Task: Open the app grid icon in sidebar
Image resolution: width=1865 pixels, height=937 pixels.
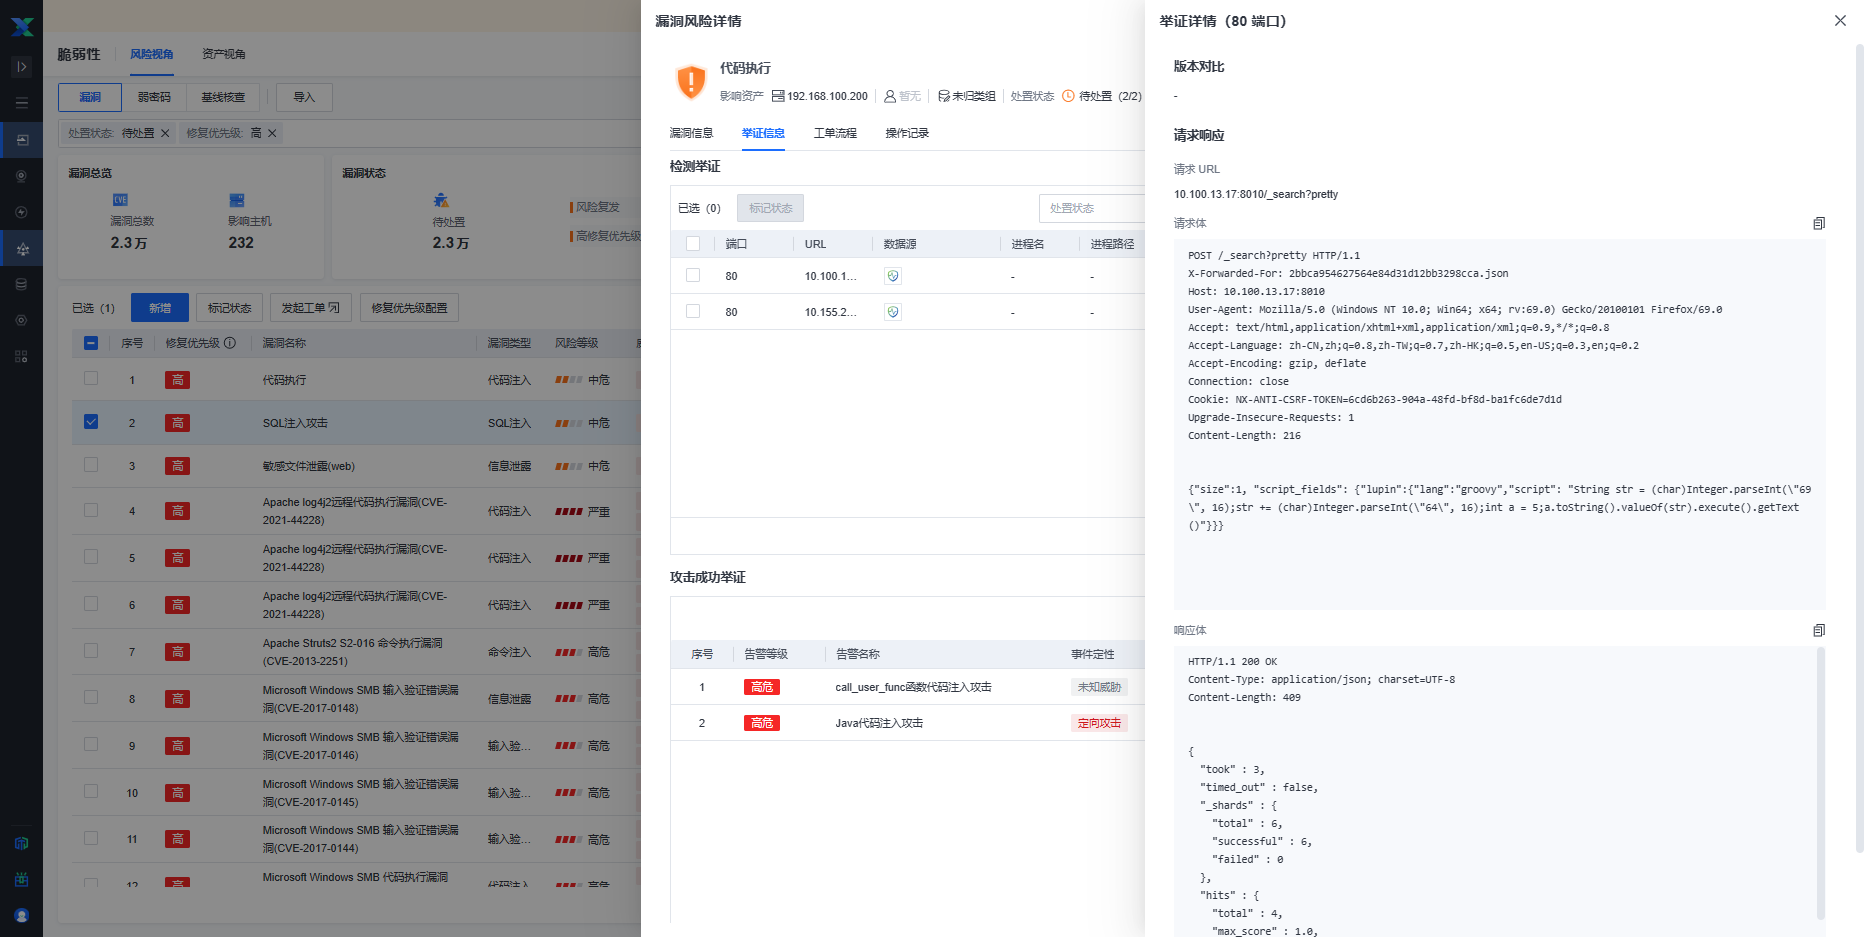Action: 21,356
